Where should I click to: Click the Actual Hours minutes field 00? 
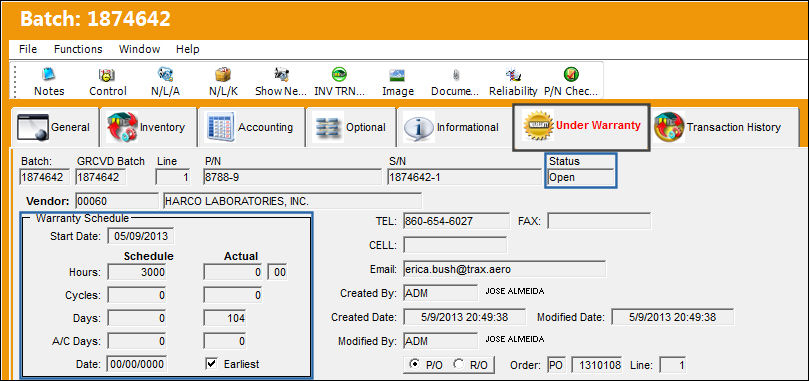coord(277,272)
